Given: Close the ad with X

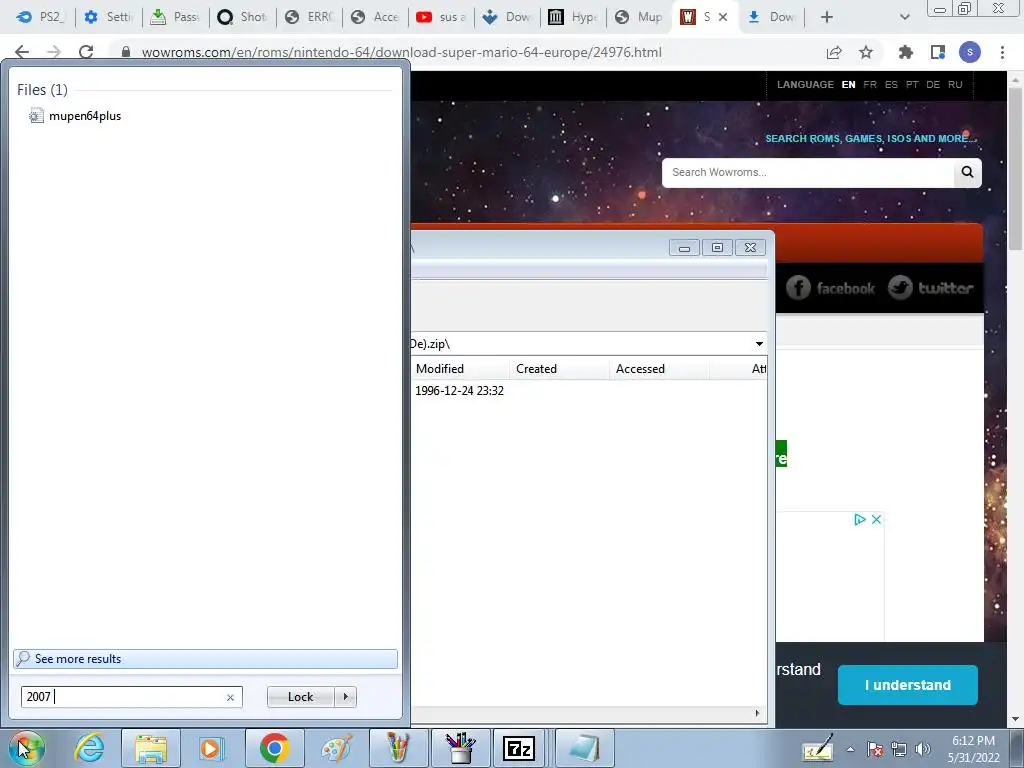Looking at the screenshot, I should 876,519.
